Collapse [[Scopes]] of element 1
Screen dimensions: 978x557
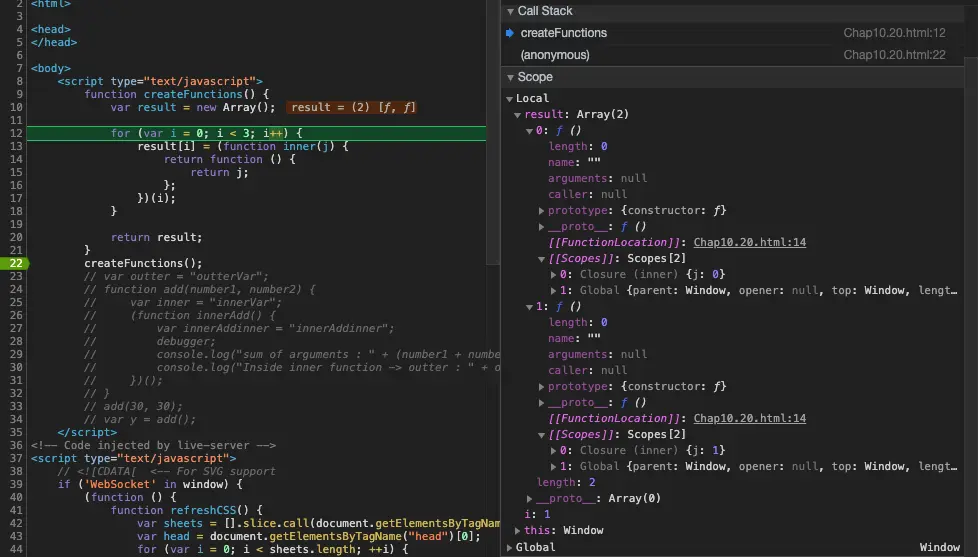click(541, 435)
